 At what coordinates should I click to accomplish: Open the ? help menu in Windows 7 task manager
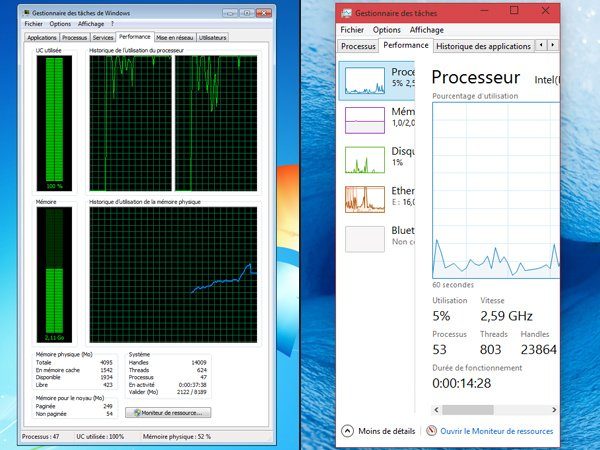coord(112,24)
